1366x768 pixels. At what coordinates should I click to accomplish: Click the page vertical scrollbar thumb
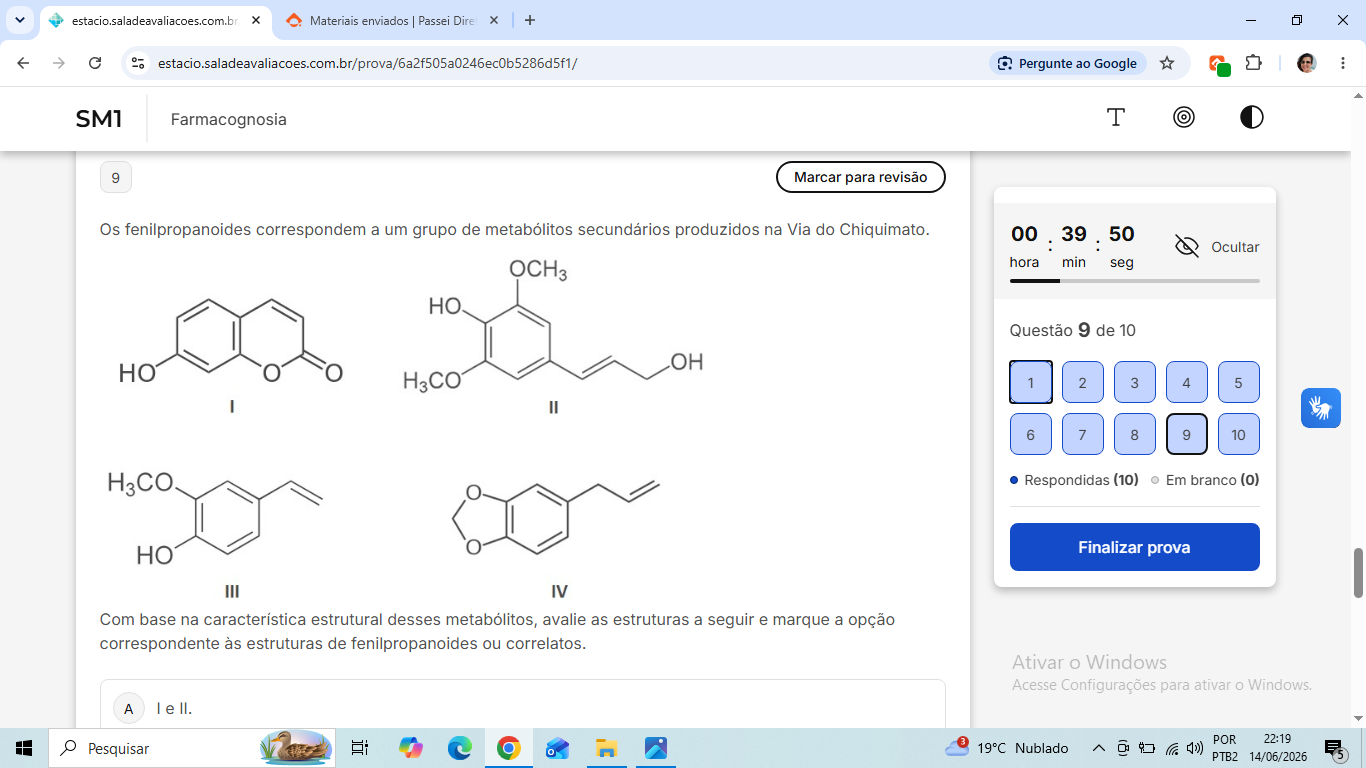click(x=1358, y=572)
